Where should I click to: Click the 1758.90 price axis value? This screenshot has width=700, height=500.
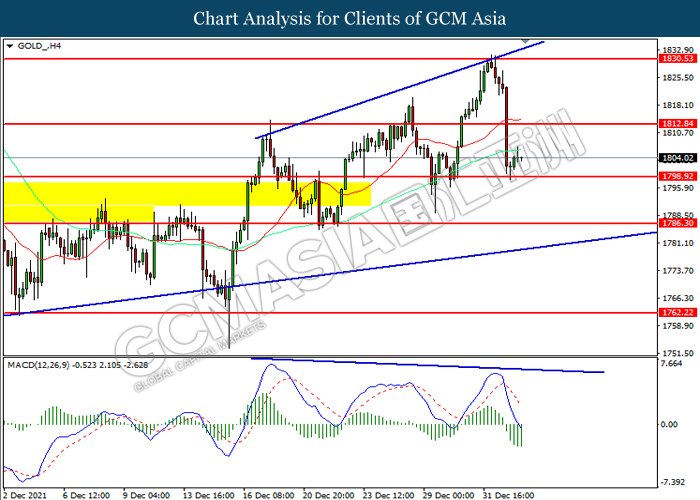pyautogui.click(x=678, y=326)
